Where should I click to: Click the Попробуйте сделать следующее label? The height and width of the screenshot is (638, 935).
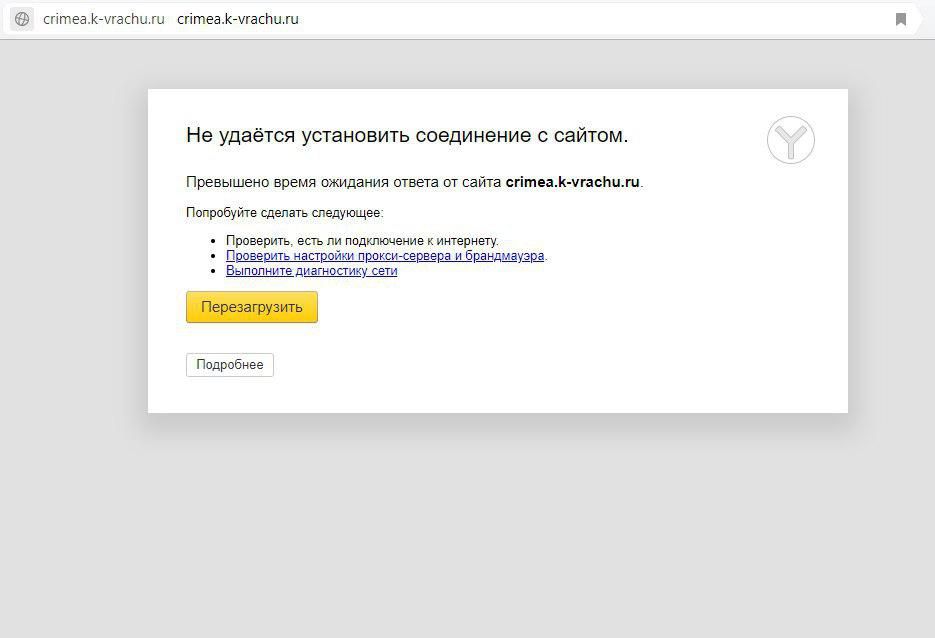[284, 213]
